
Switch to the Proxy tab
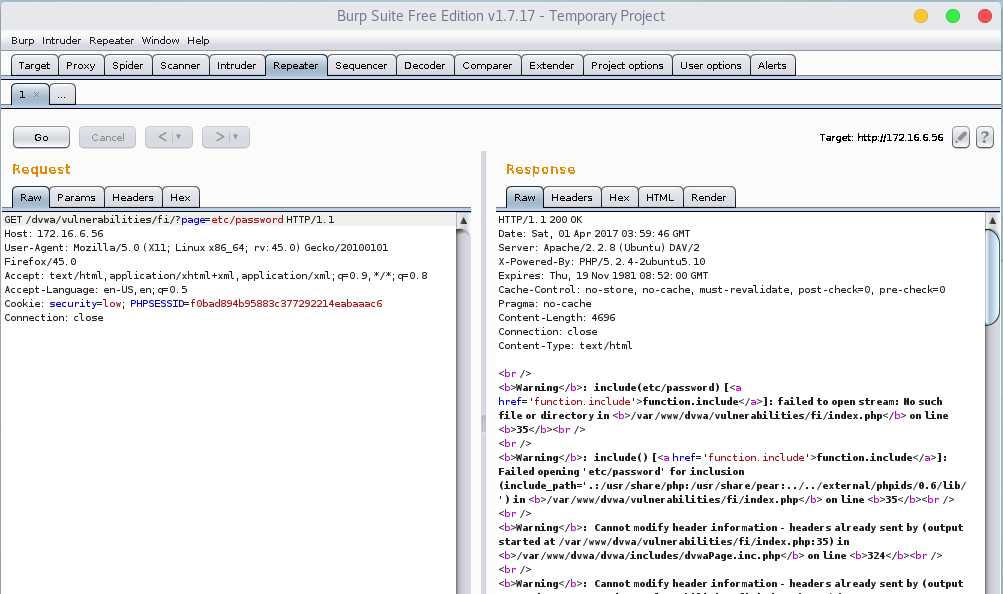pos(81,65)
